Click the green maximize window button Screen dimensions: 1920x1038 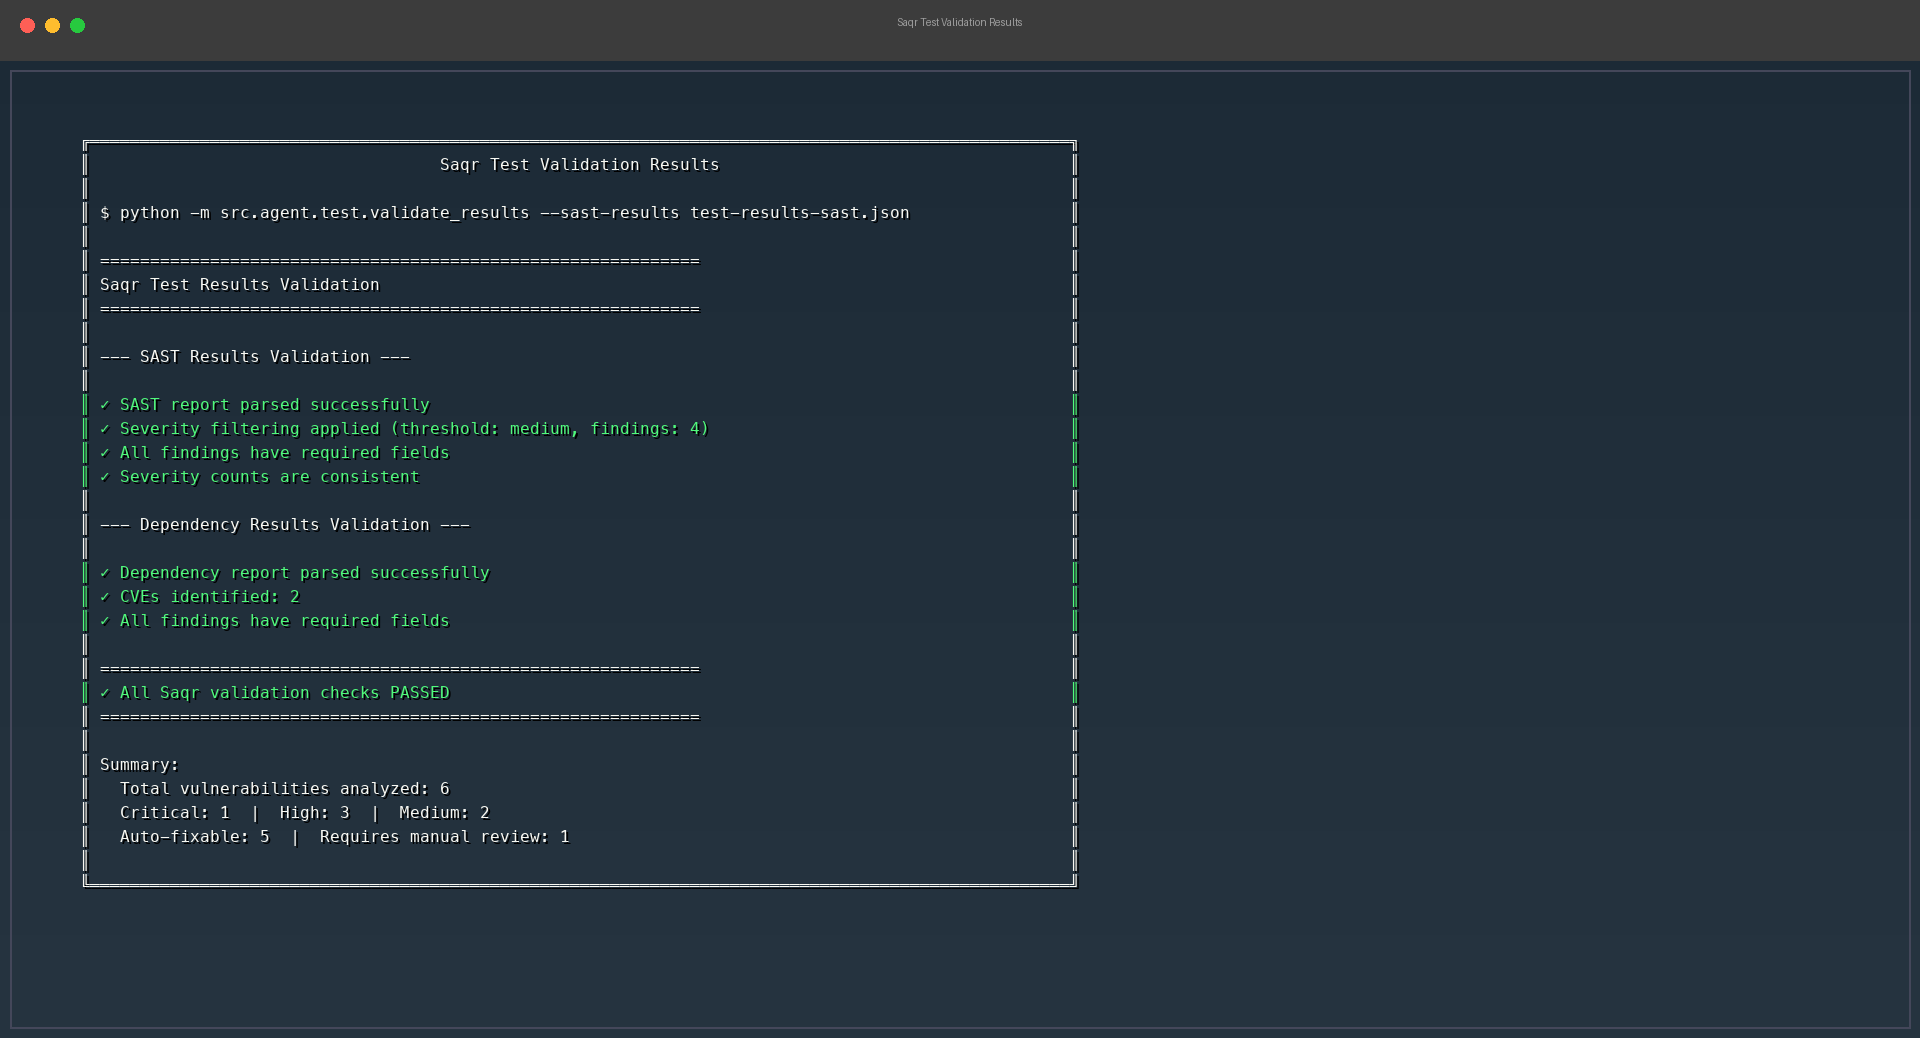77,25
